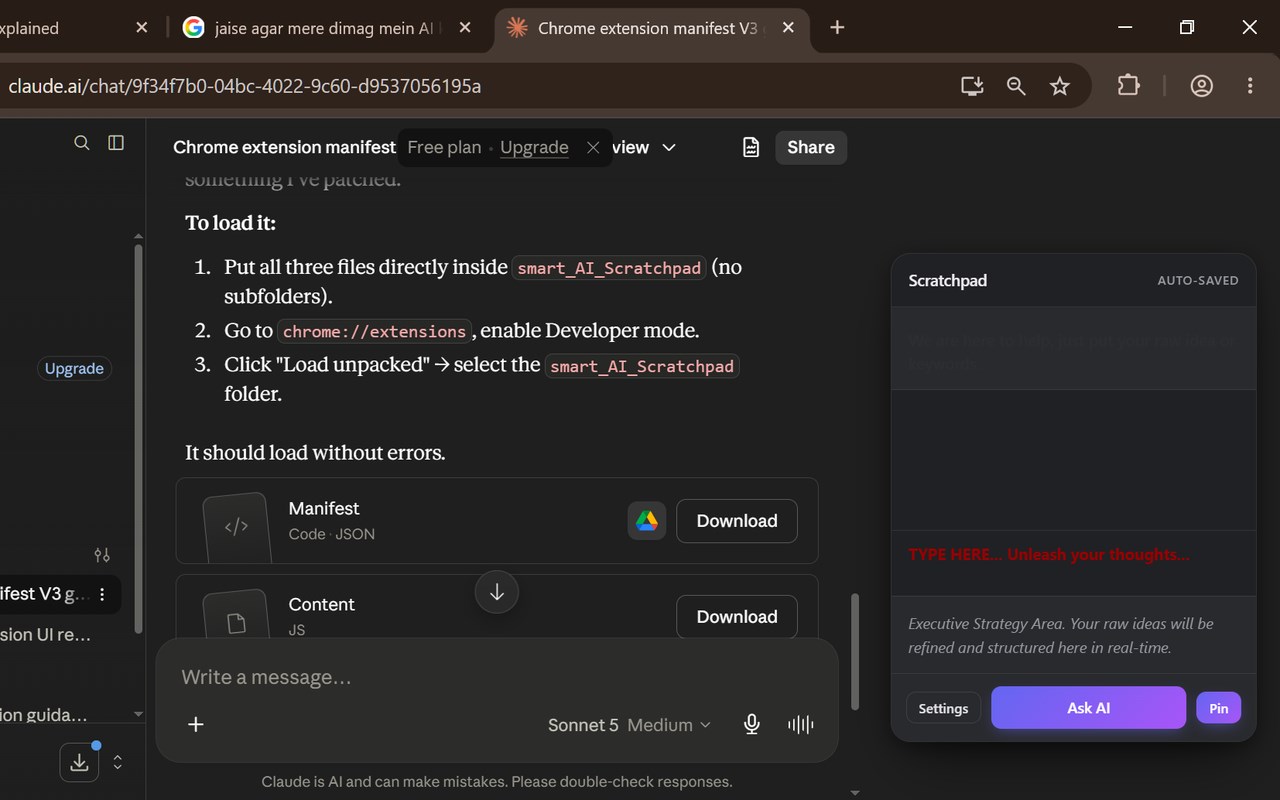This screenshot has width=1280, height=800.
Task: Jump to bottom of the conversation
Action: [x=497, y=592]
